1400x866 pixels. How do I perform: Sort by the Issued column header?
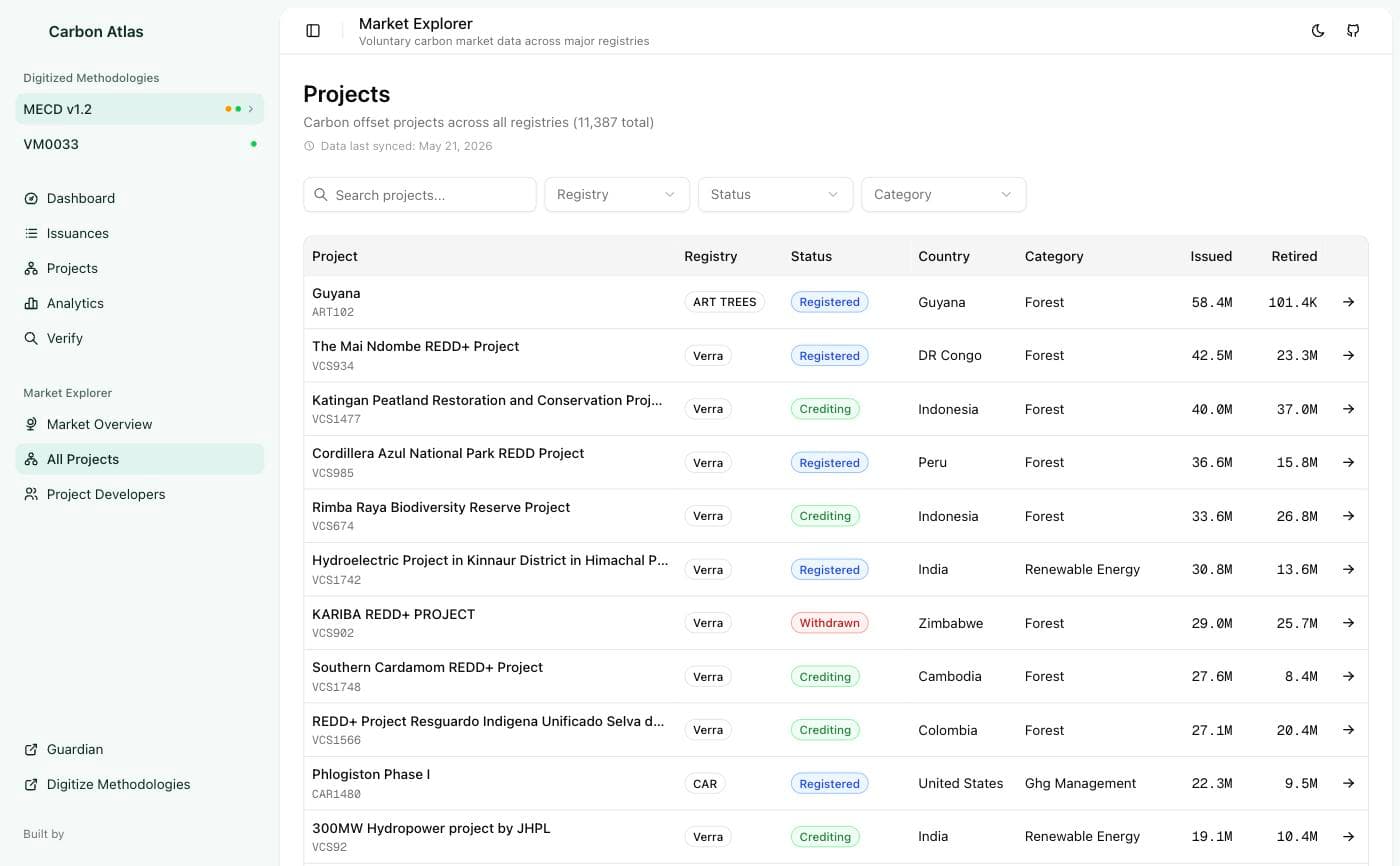[1211, 256]
